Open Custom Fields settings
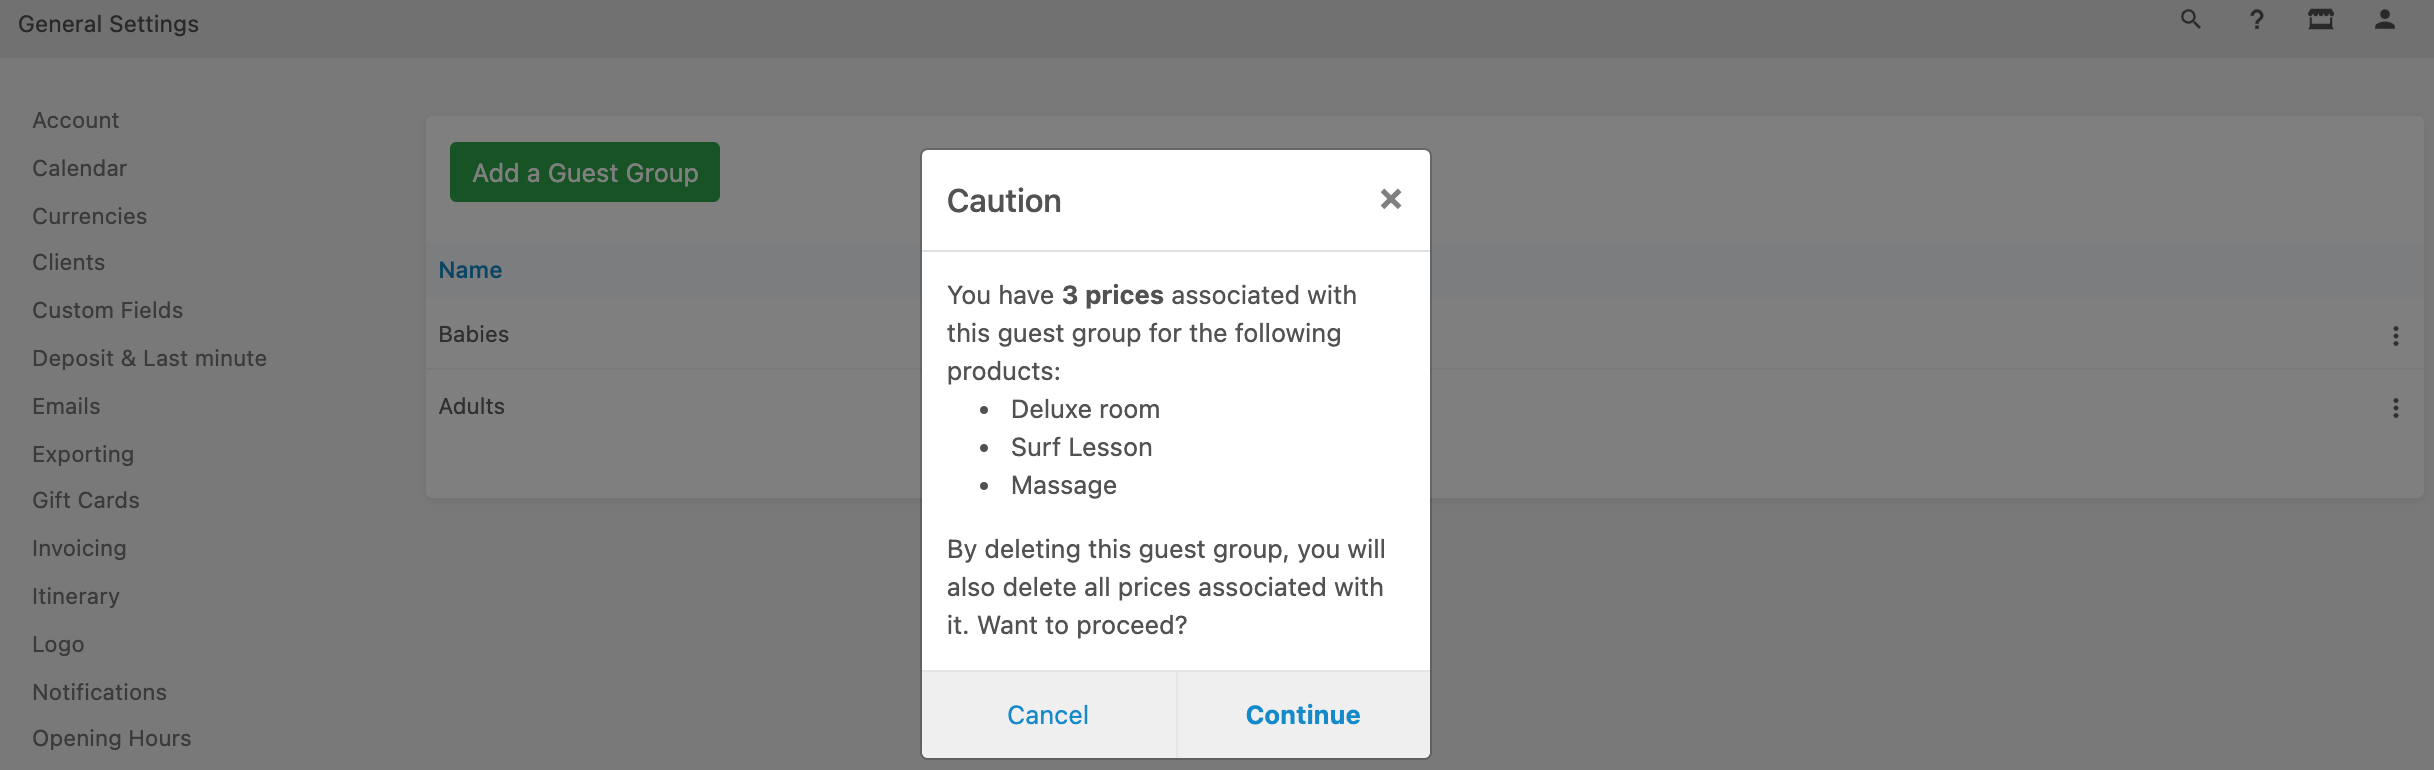Image resolution: width=2434 pixels, height=770 pixels. click(x=108, y=310)
